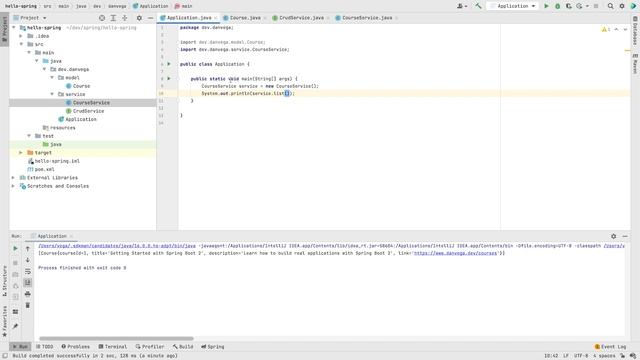The height and width of the screenshot is (360, 640).
Task: Toggle the Maven tool window on right edge
Action: [635, 63]
